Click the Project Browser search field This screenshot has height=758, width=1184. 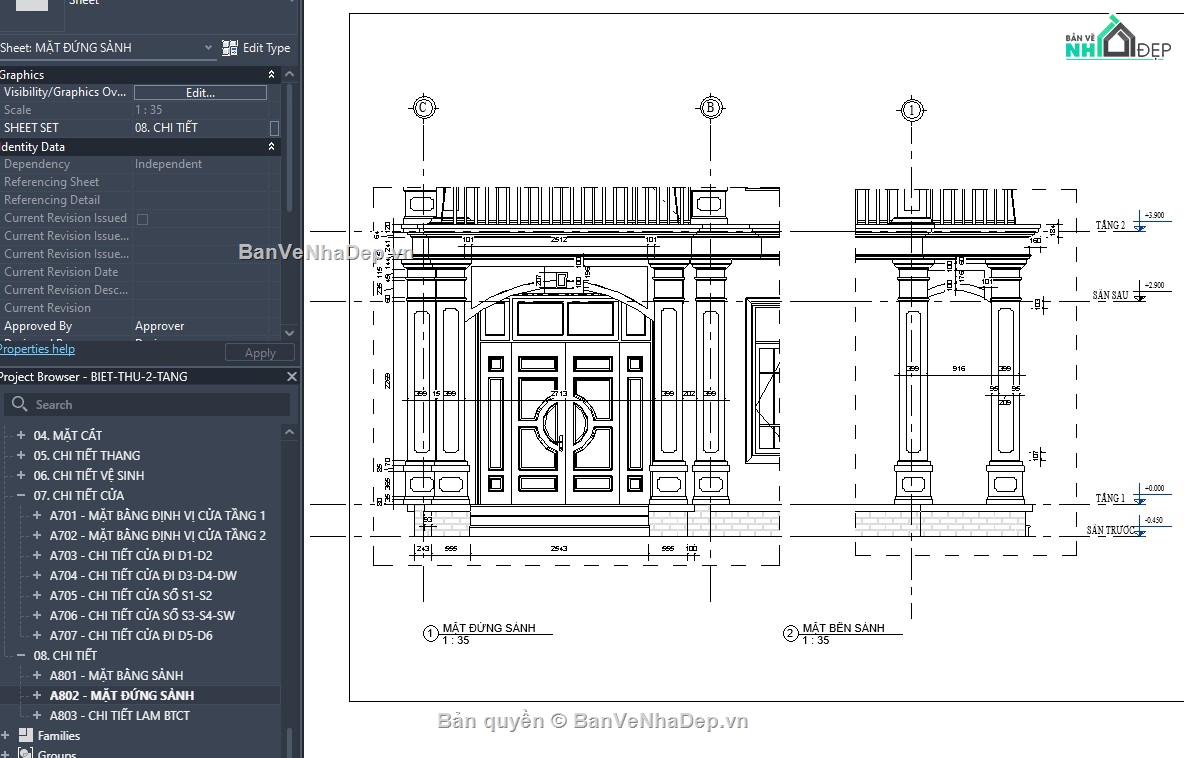click(147, 405)
